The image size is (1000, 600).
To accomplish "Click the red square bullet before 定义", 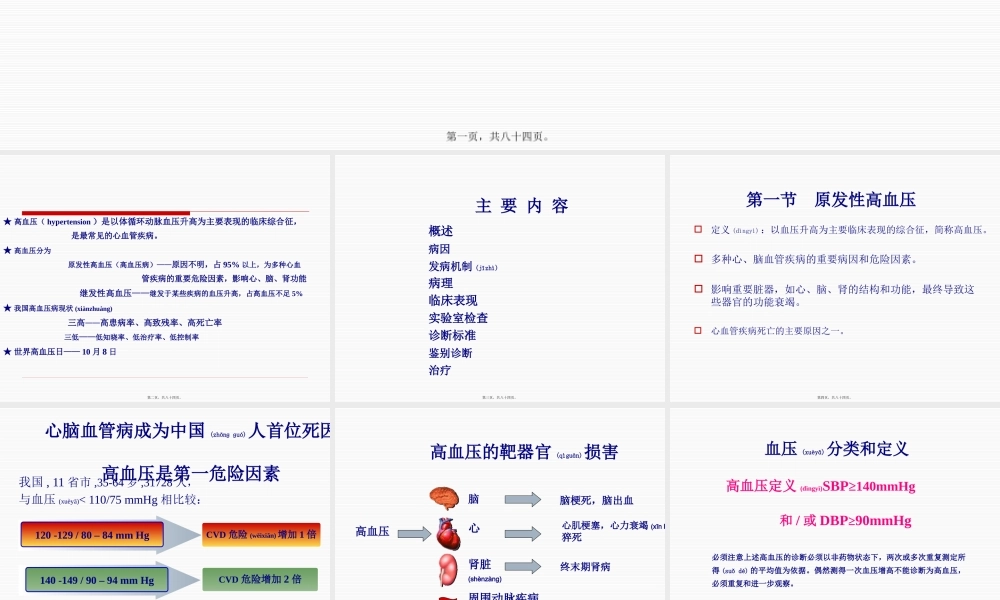I will pos(697,228).
